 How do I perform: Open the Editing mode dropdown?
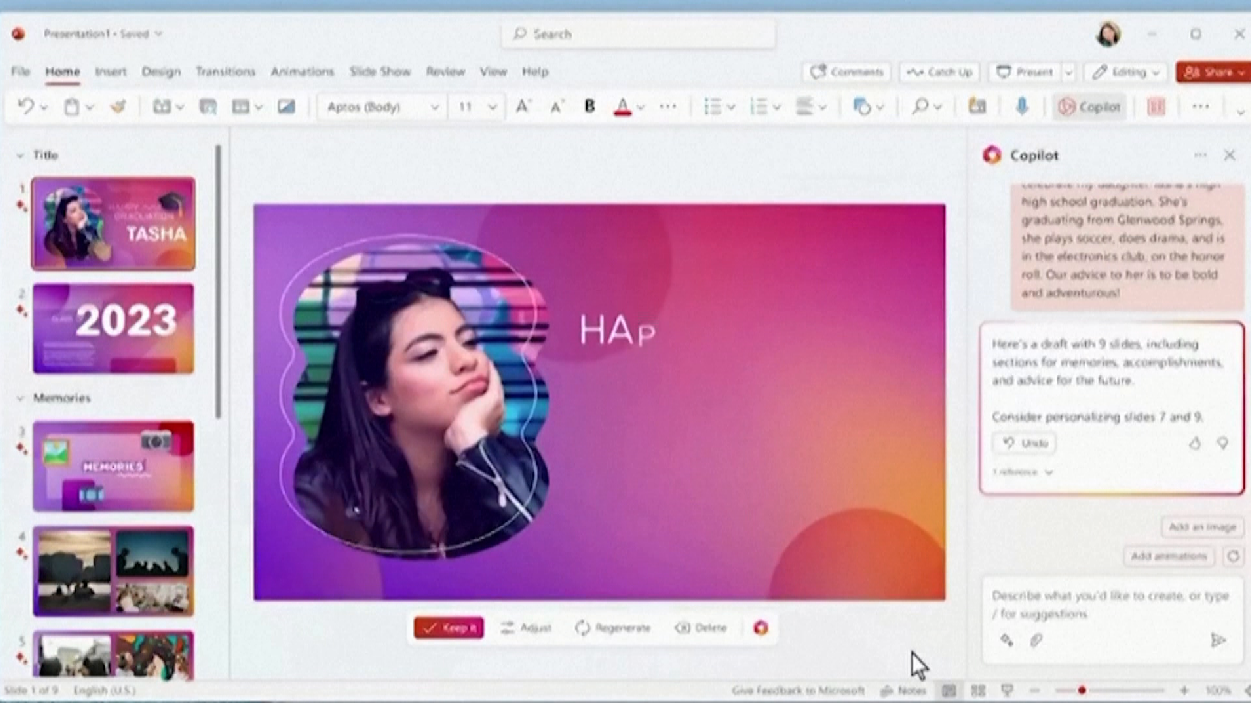1127,72
